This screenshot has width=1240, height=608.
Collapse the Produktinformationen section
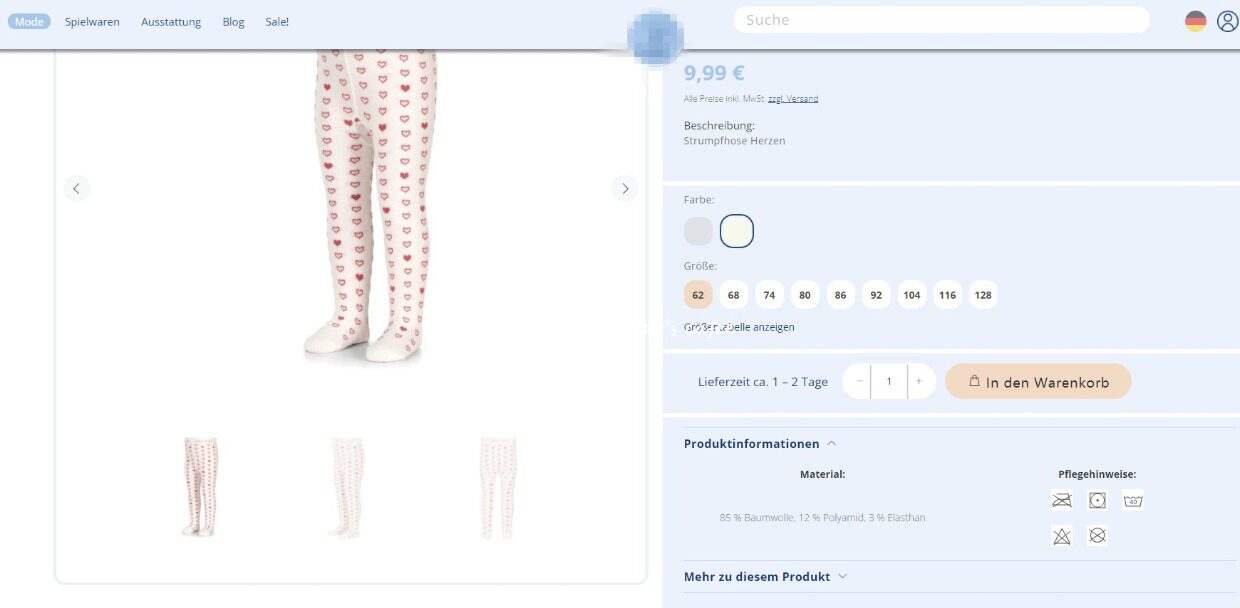pos(760,444)
